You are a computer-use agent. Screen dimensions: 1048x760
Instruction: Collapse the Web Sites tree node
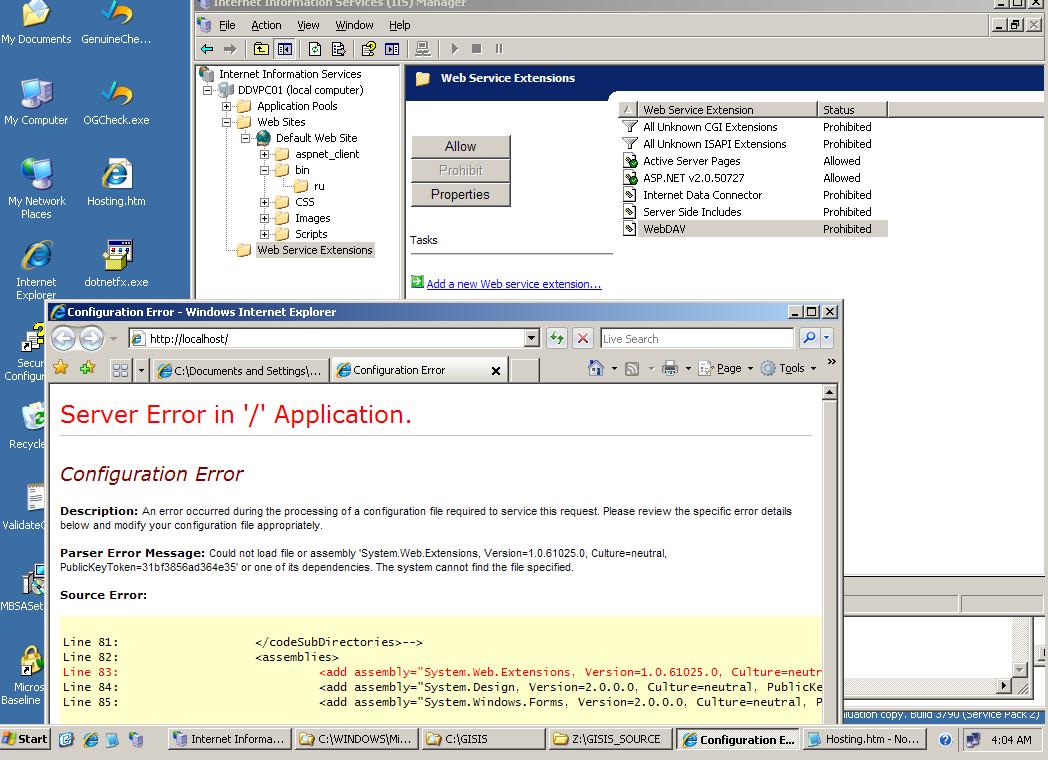pyautogui.click(x=227, y=122)
